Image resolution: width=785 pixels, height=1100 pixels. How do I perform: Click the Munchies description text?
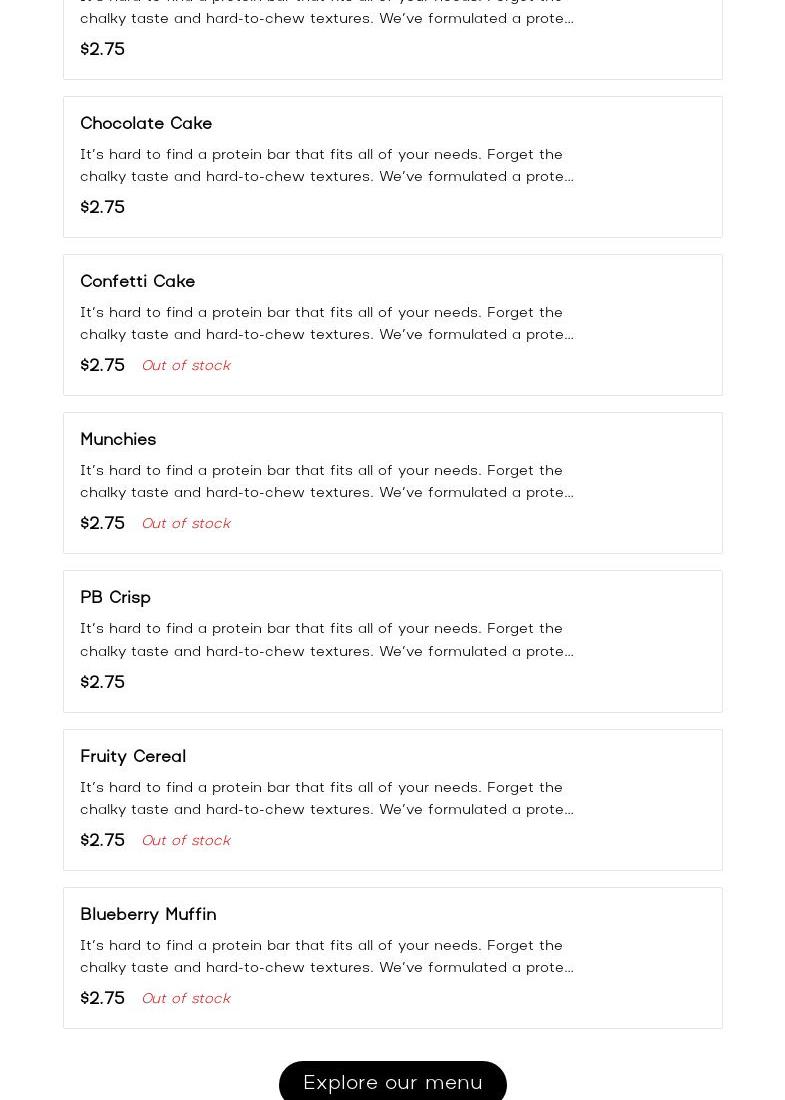327,481
